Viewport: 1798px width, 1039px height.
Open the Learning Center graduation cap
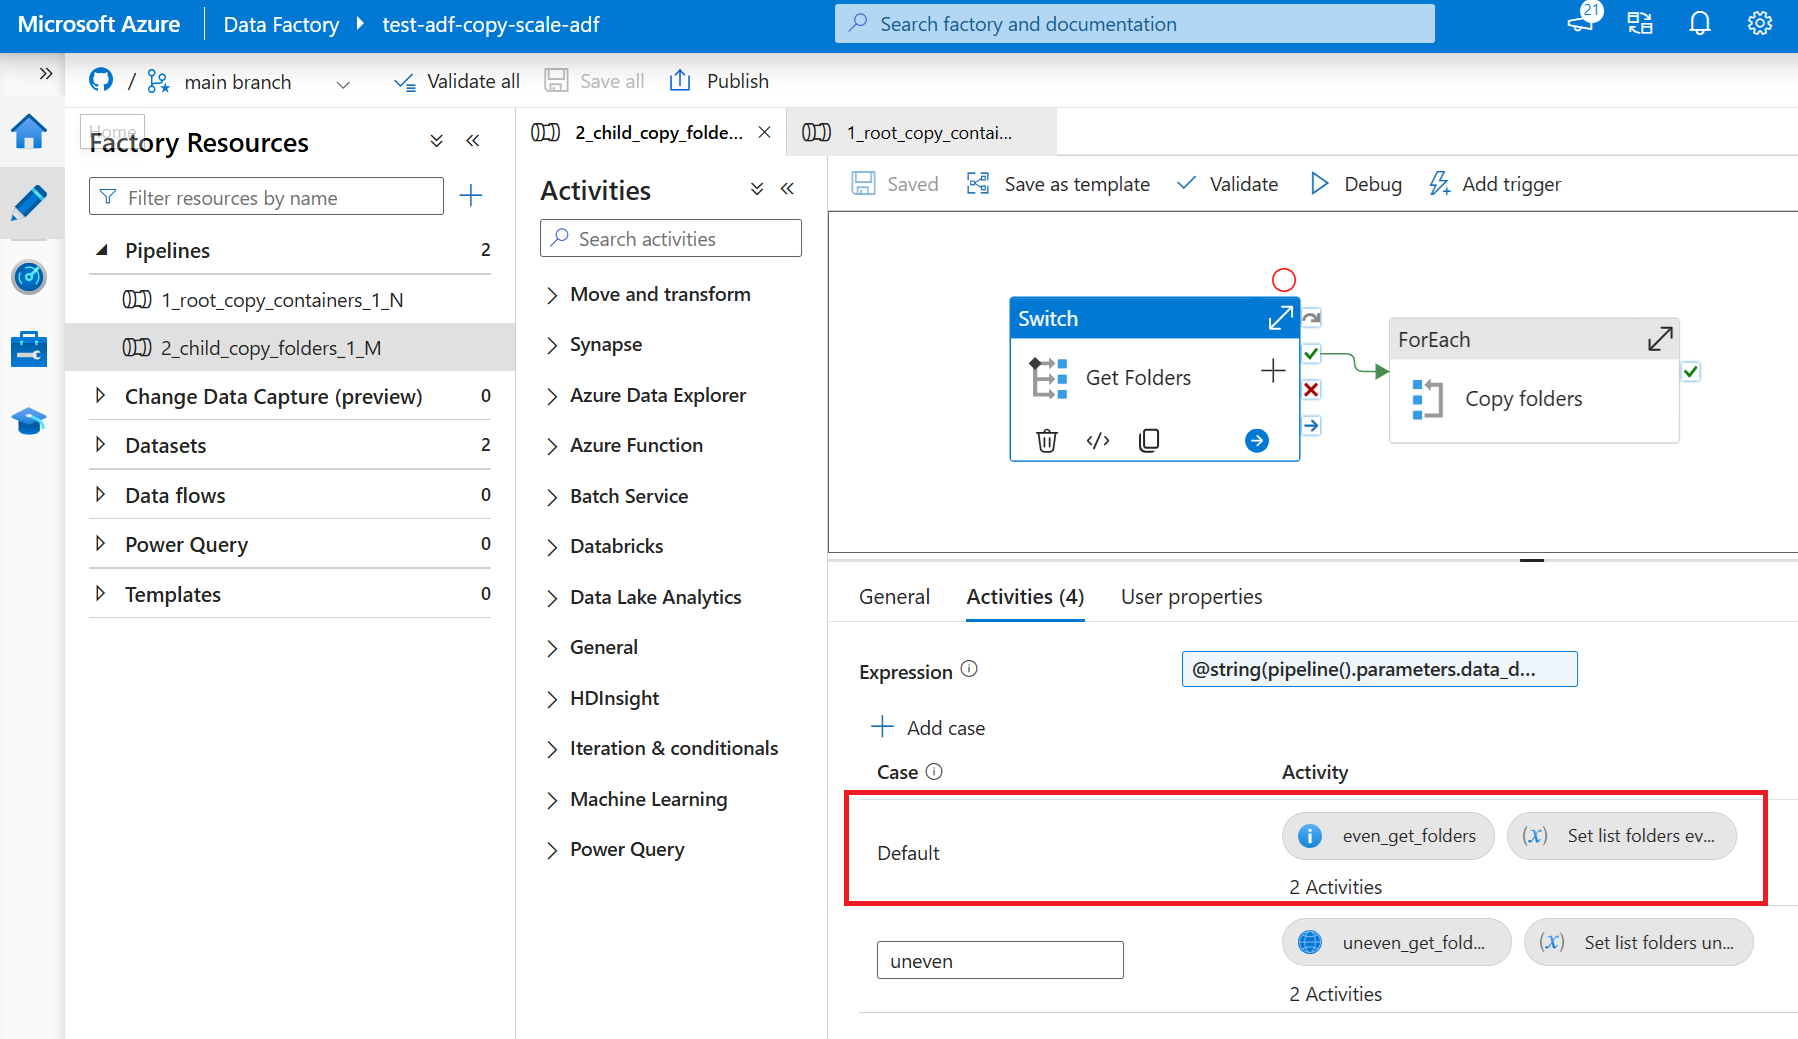coord(29,421)
